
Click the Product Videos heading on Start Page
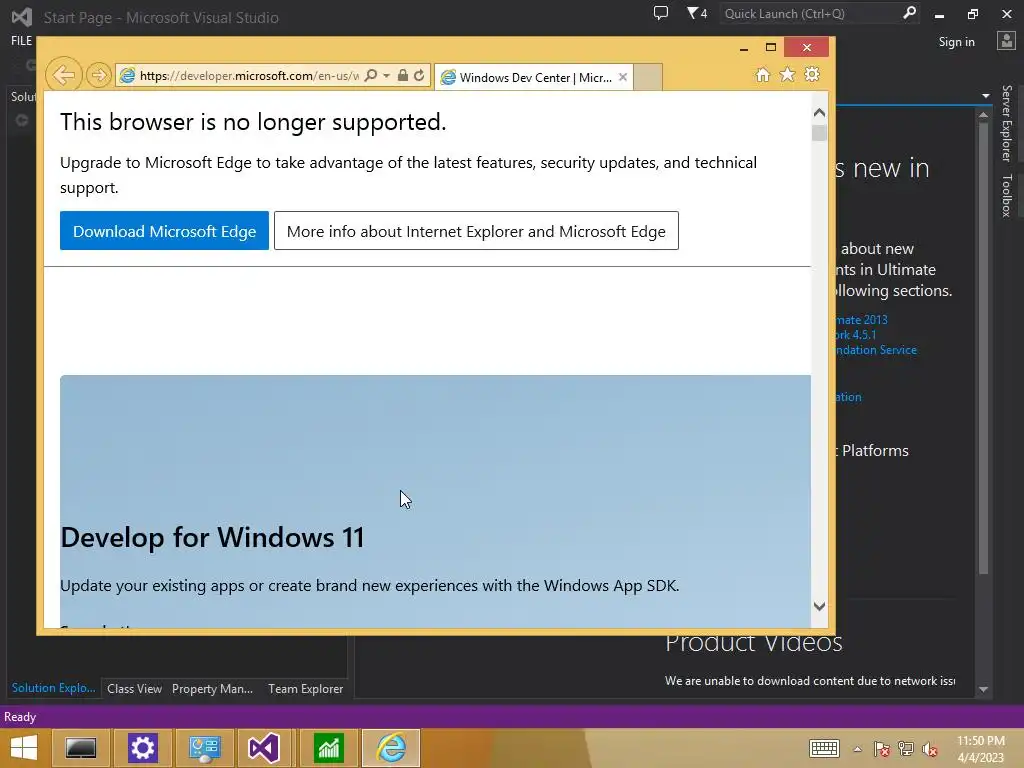754,643
